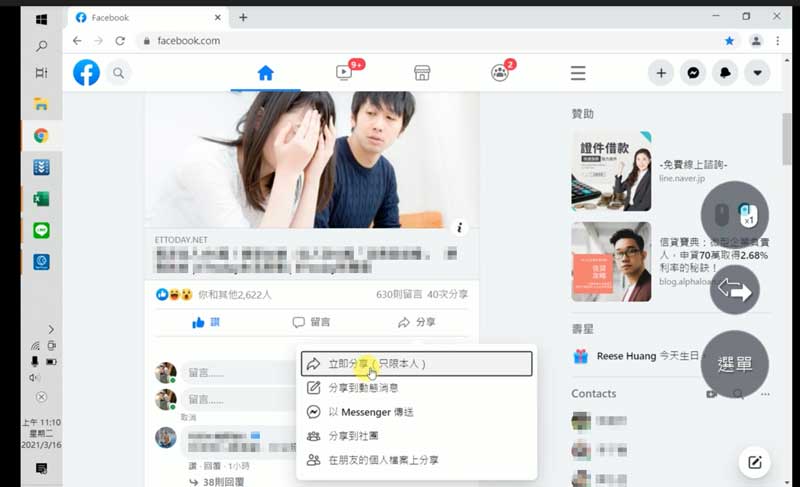The width and height of the screenshot is (800, 487).
Task: Click the 留言 comment button
Action: [311, 322]
